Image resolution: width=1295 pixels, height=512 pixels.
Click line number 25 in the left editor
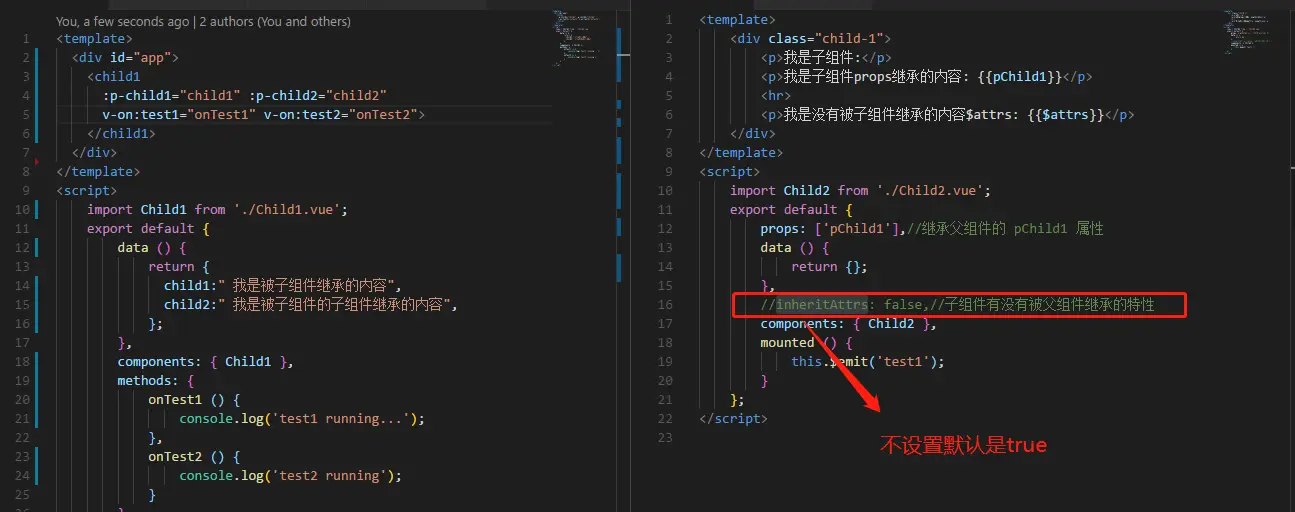point(24,495)
